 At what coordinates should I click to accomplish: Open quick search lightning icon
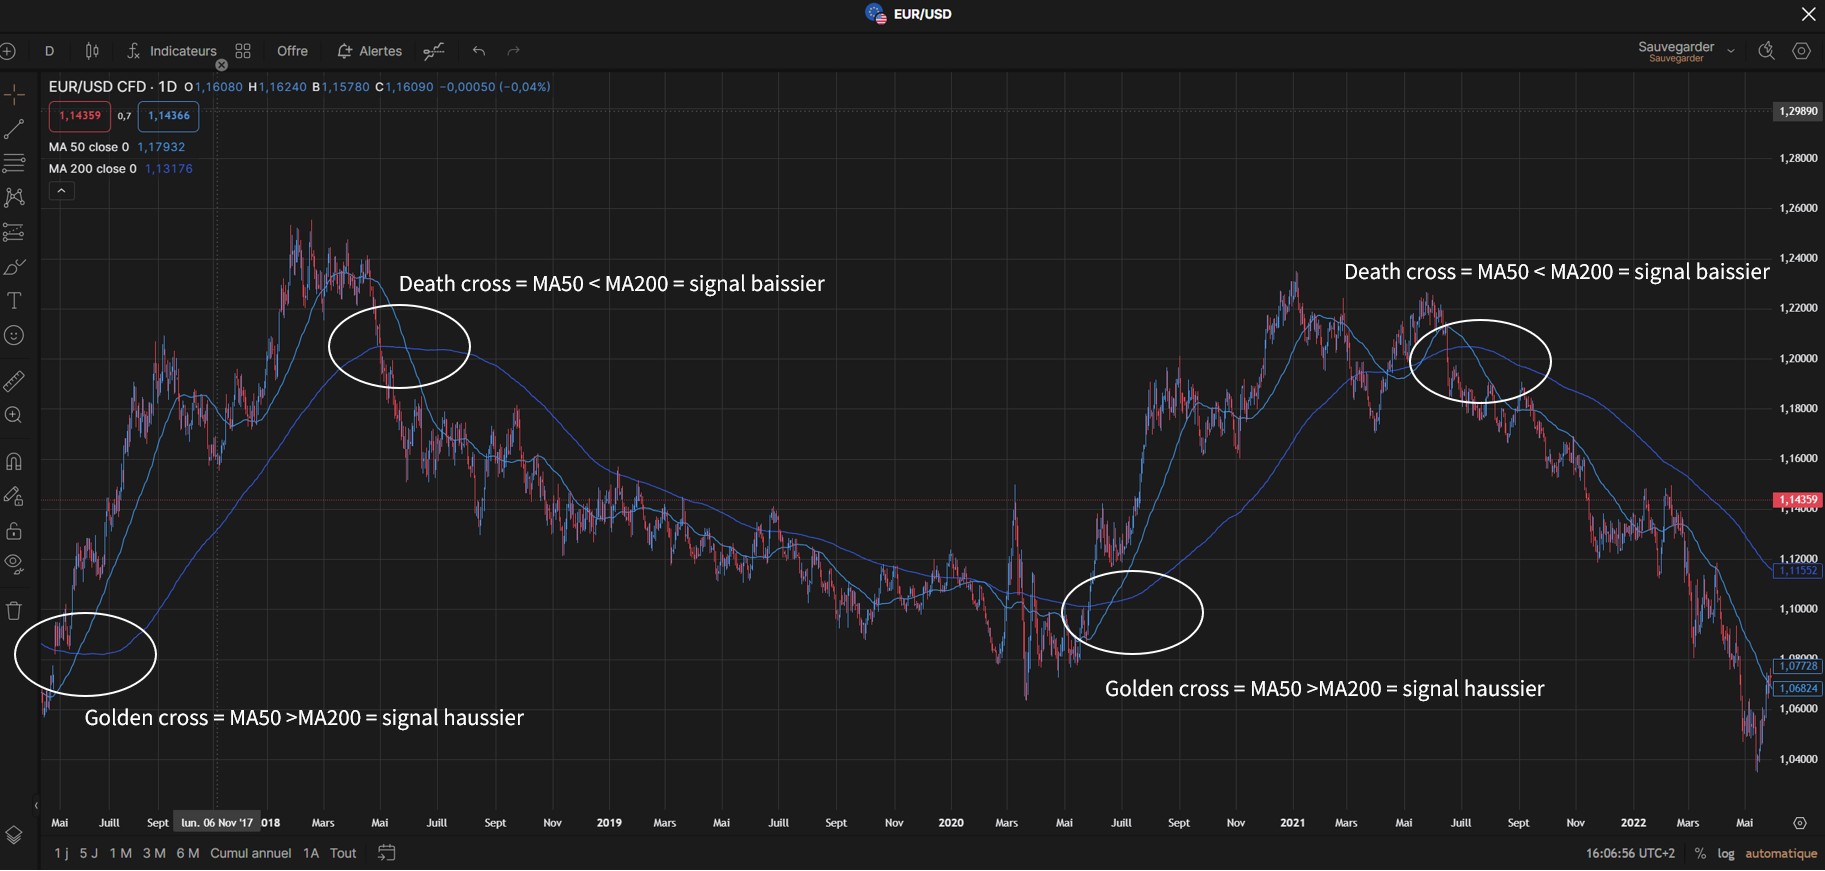click(1766, 51)
